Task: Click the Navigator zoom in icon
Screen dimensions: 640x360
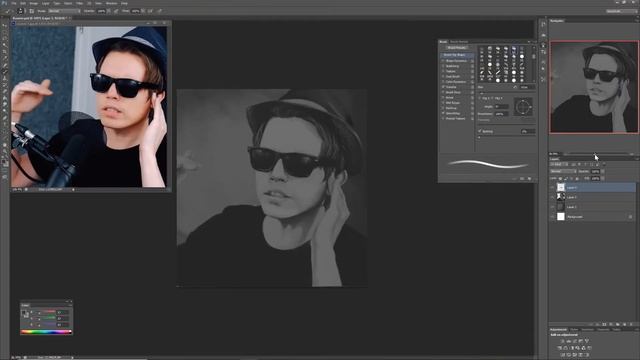Action: point(632,154)
